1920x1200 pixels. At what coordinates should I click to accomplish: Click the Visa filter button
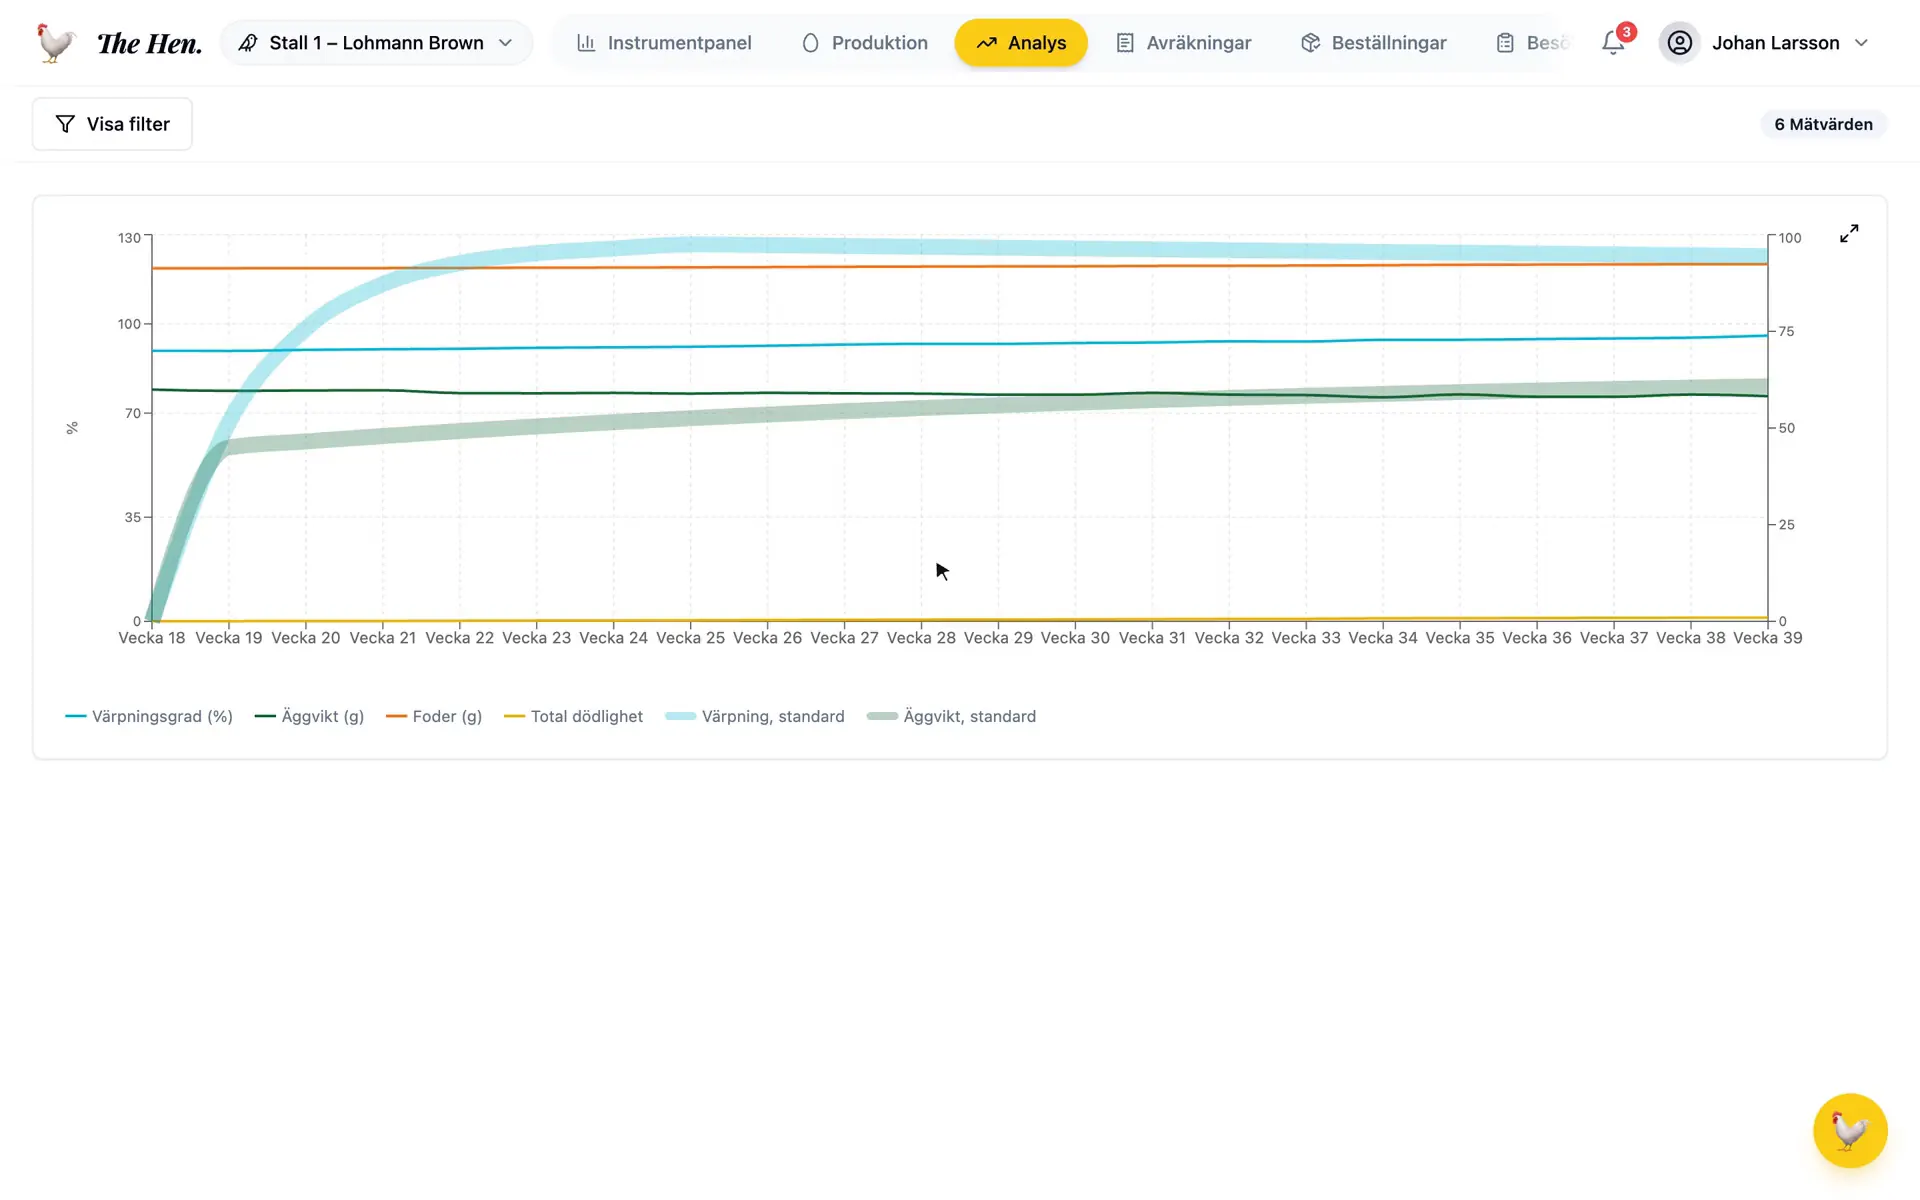click(x=112, y=124)
